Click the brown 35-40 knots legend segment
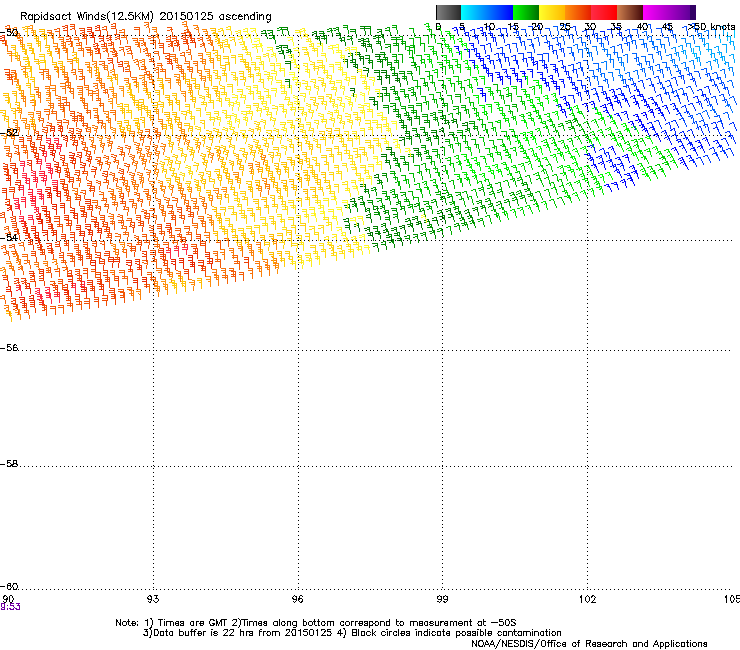The image size is (740, 650). pyautogui.click(x=630, y=12)
